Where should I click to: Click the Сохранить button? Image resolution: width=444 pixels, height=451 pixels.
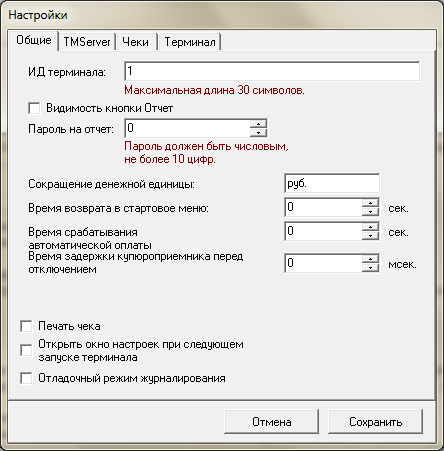click(375, 422)
